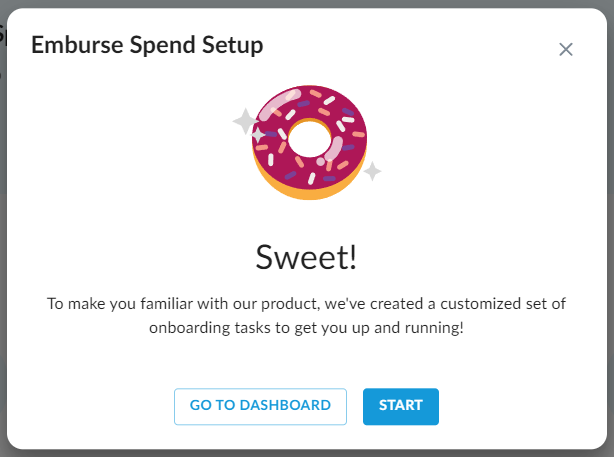
Task: Click the large sparkle left of donut
Action: pos(244,121)
